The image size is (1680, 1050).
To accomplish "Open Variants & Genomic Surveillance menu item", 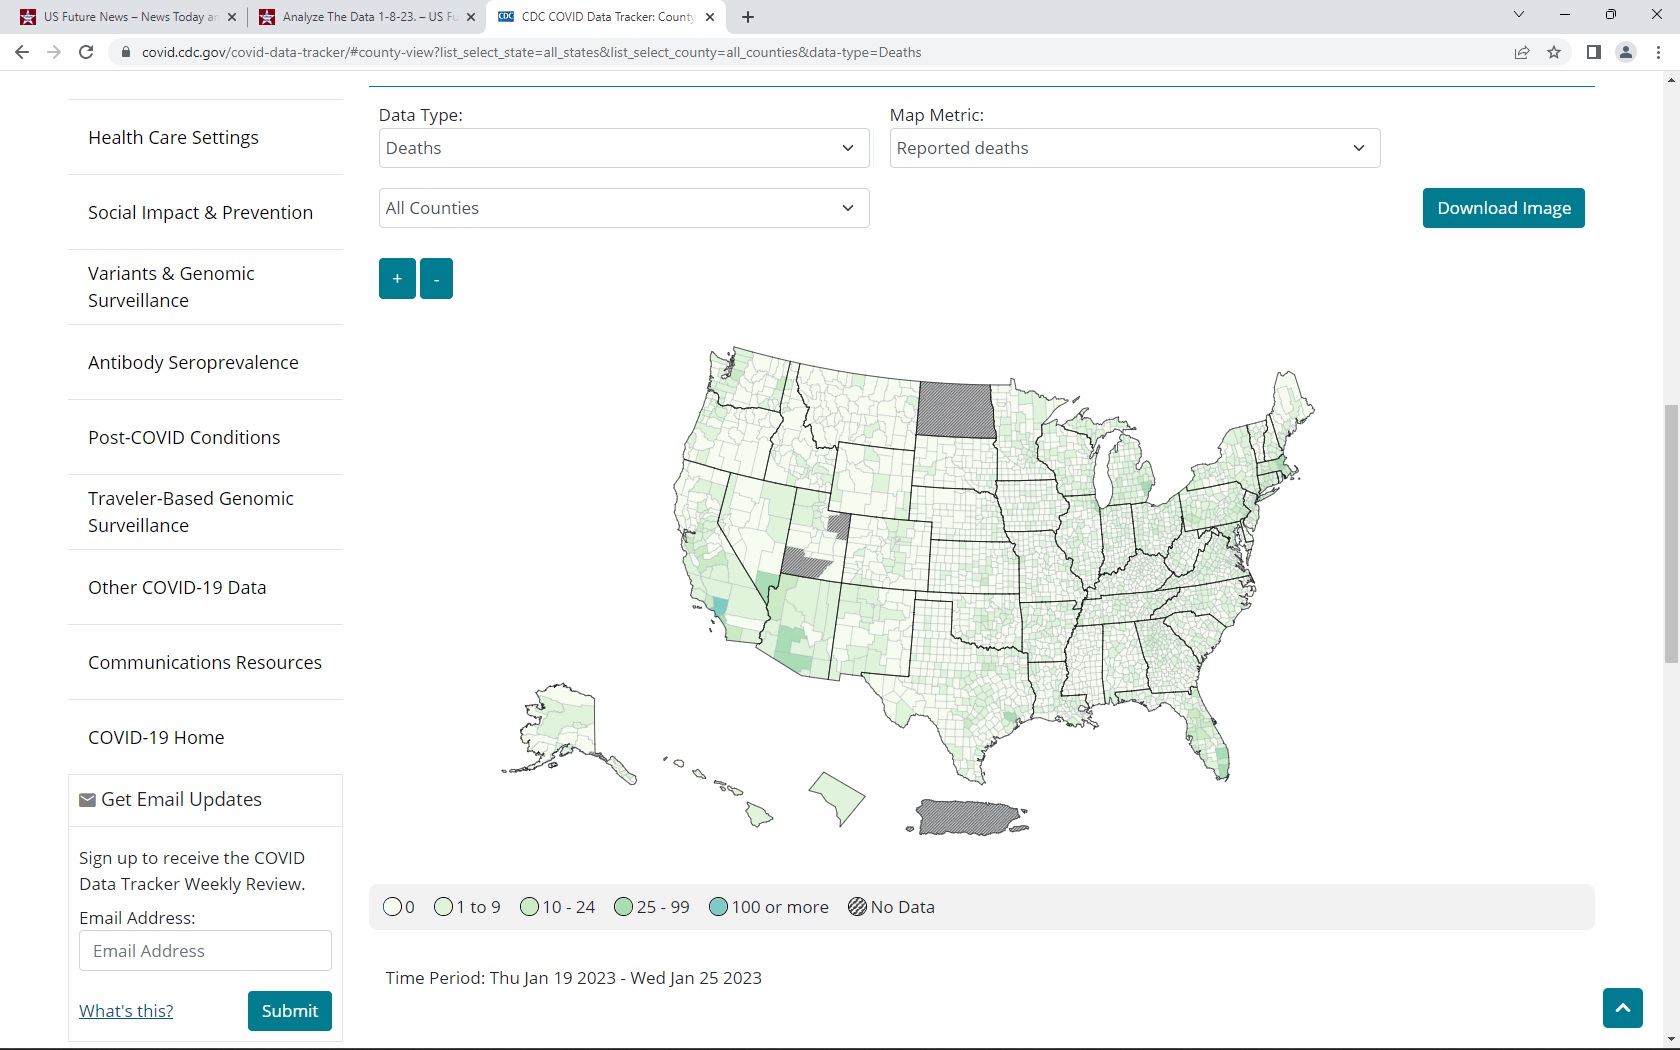I will [x=171, y=287].
